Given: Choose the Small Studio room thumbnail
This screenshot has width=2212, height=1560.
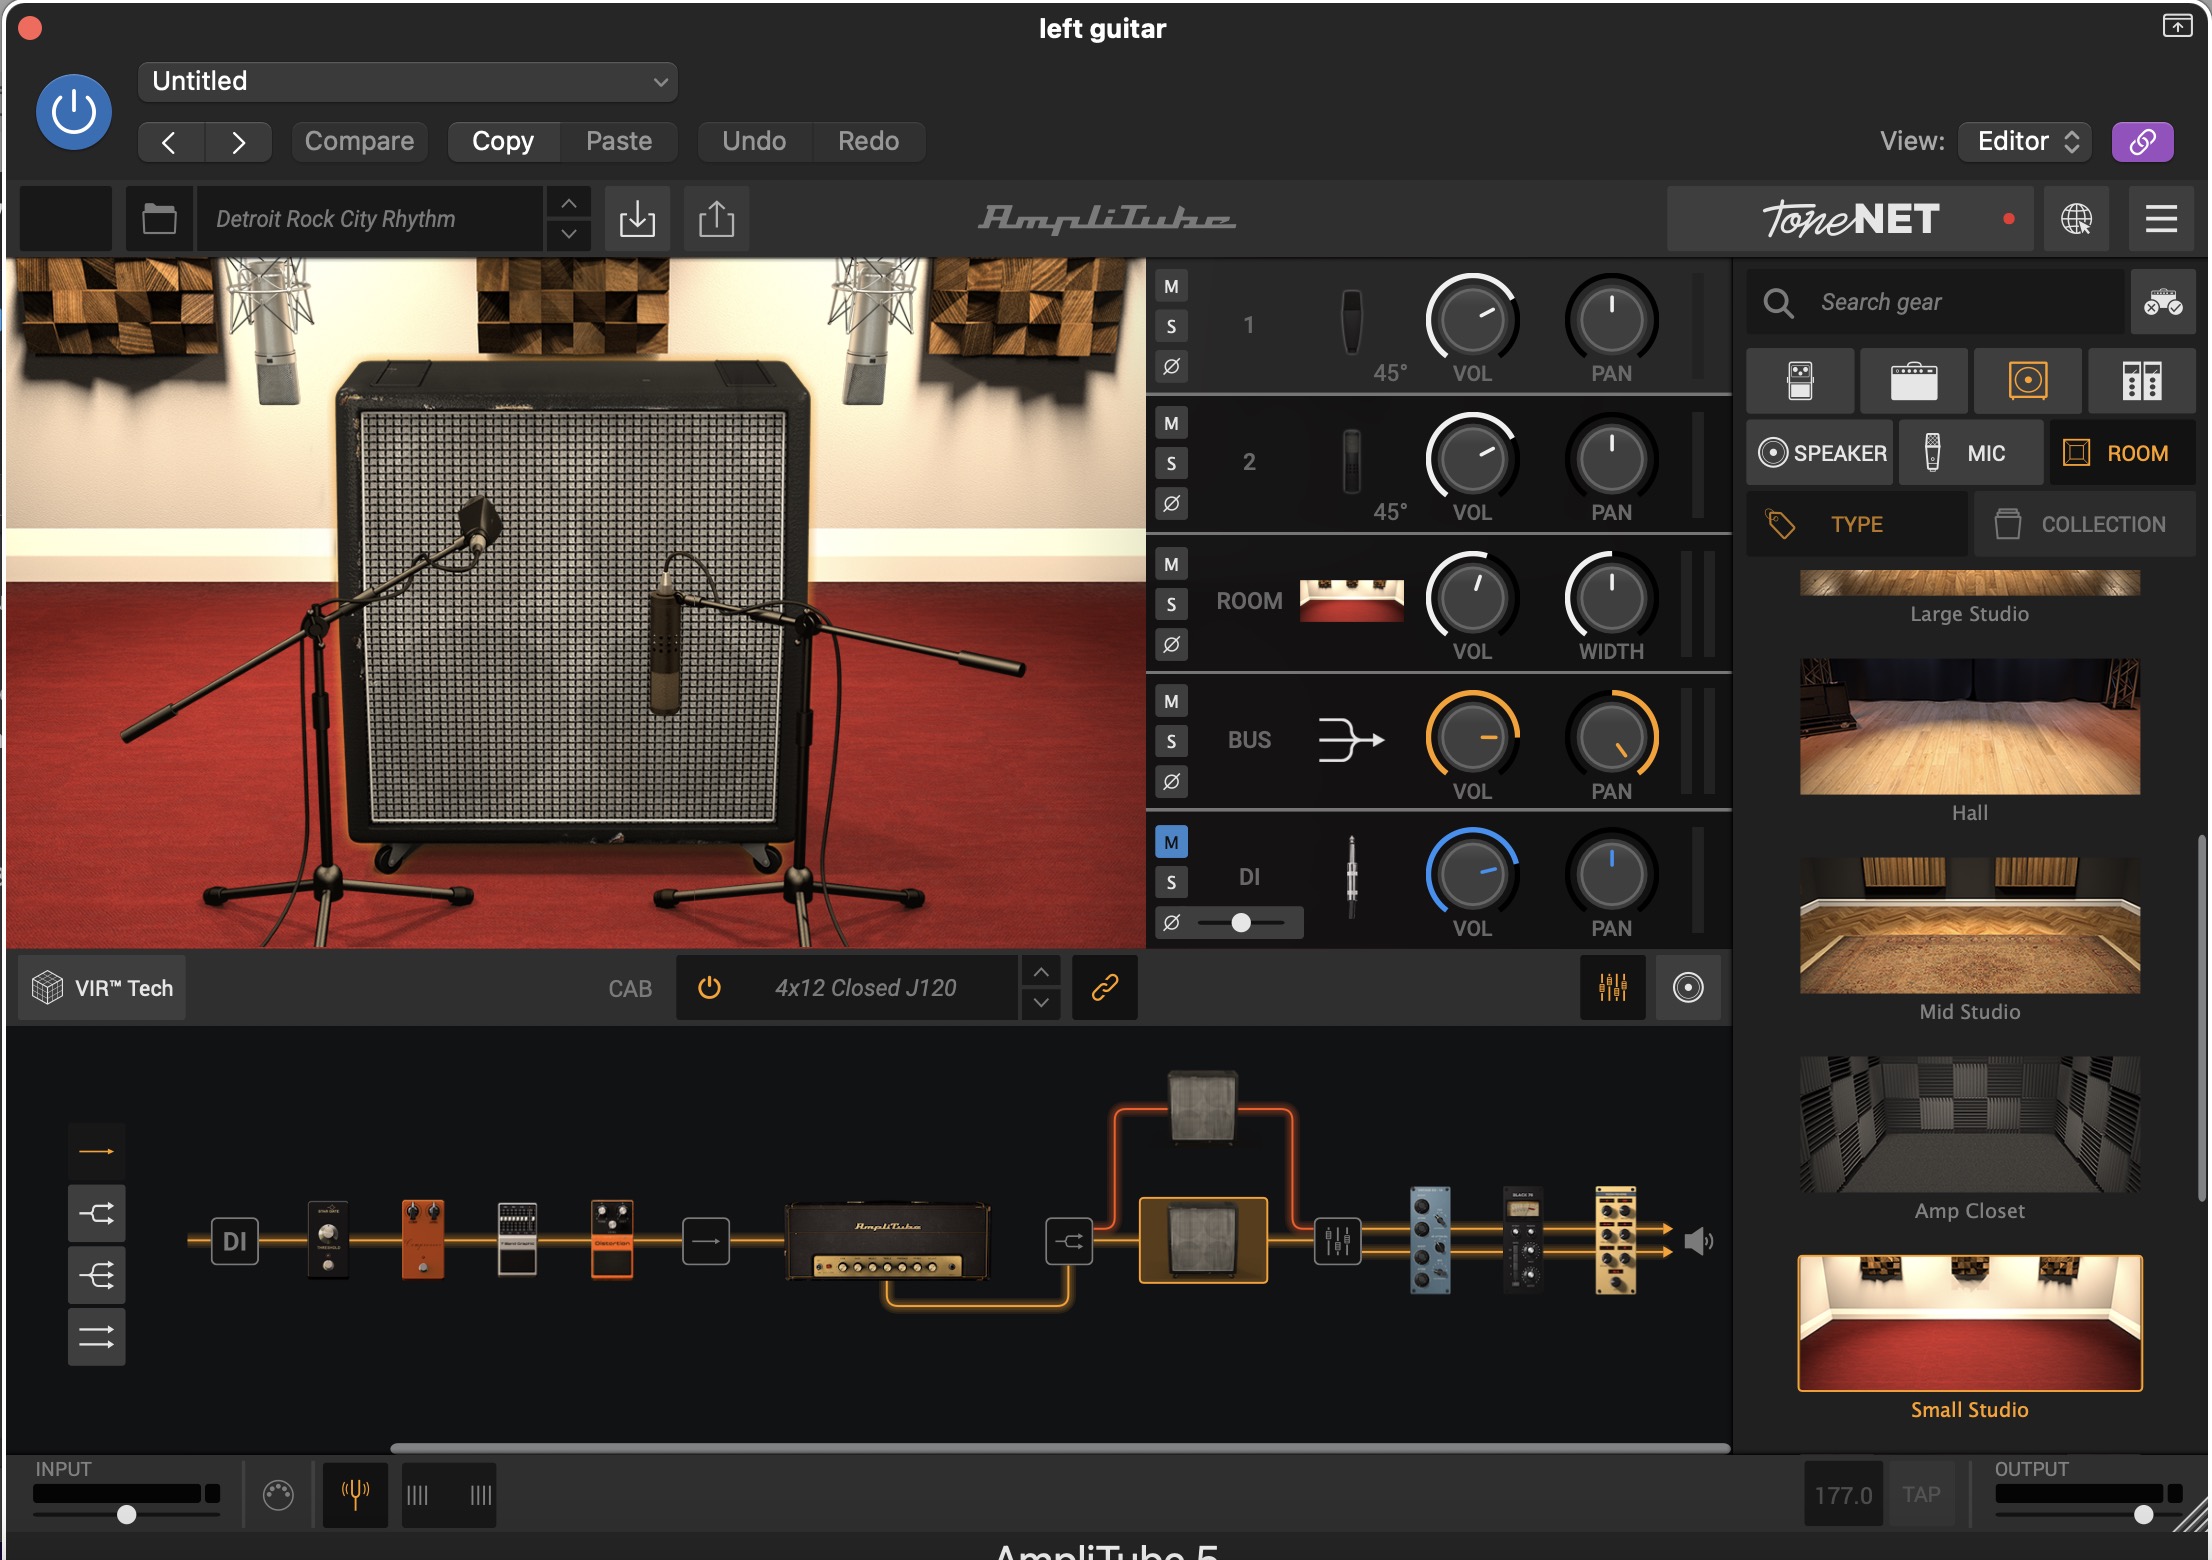Looking at the screenshot, I should point(1970,1323).
